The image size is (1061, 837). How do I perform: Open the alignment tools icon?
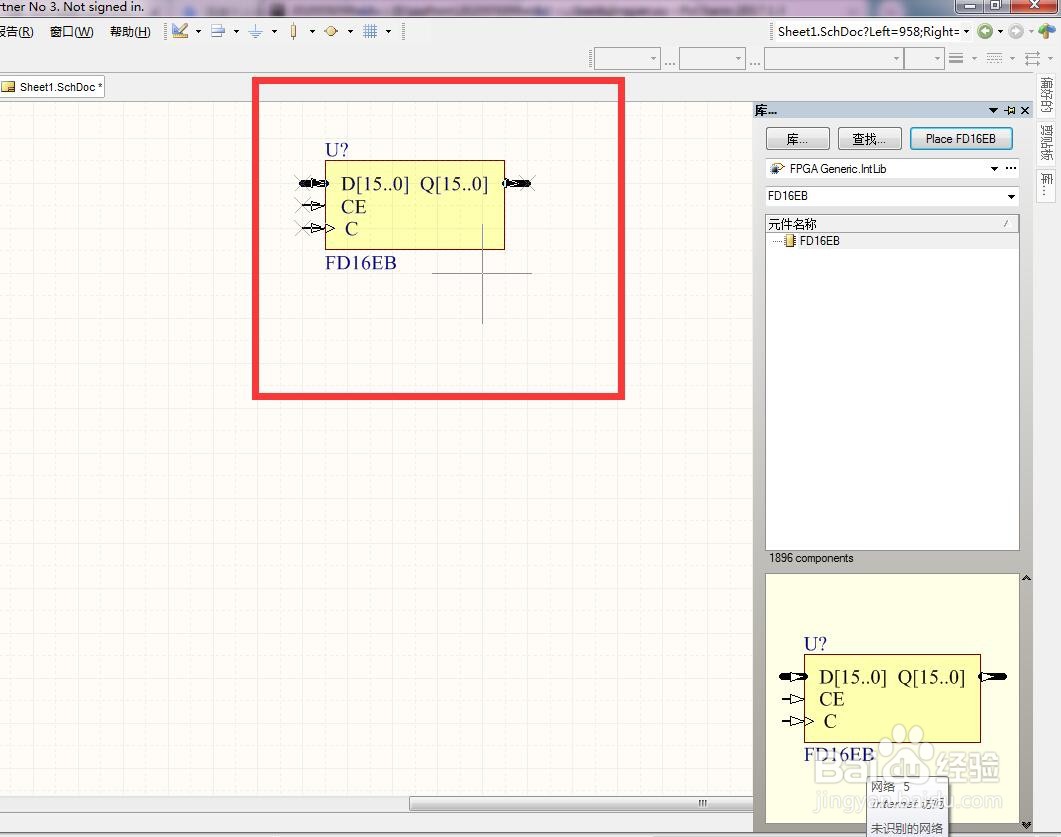218,31
